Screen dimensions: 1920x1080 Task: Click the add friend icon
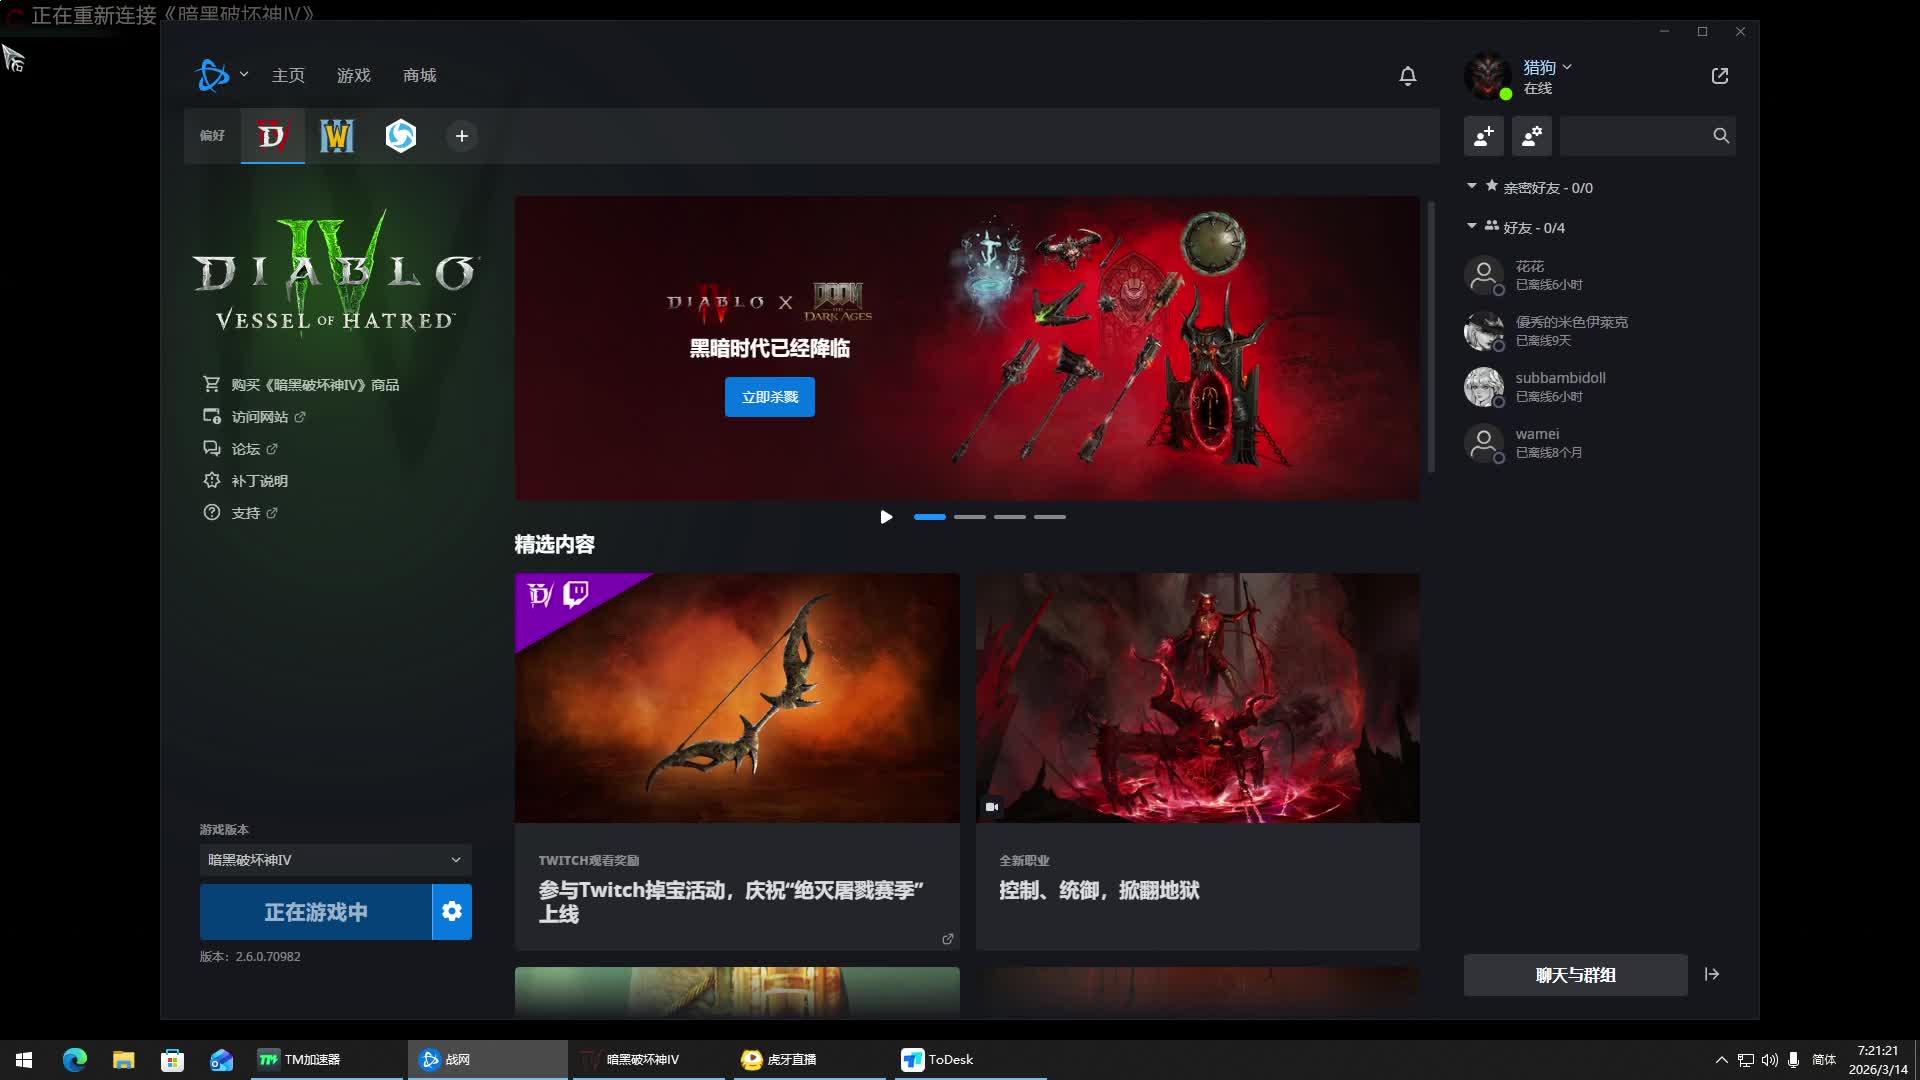[x=1484, y=136]
